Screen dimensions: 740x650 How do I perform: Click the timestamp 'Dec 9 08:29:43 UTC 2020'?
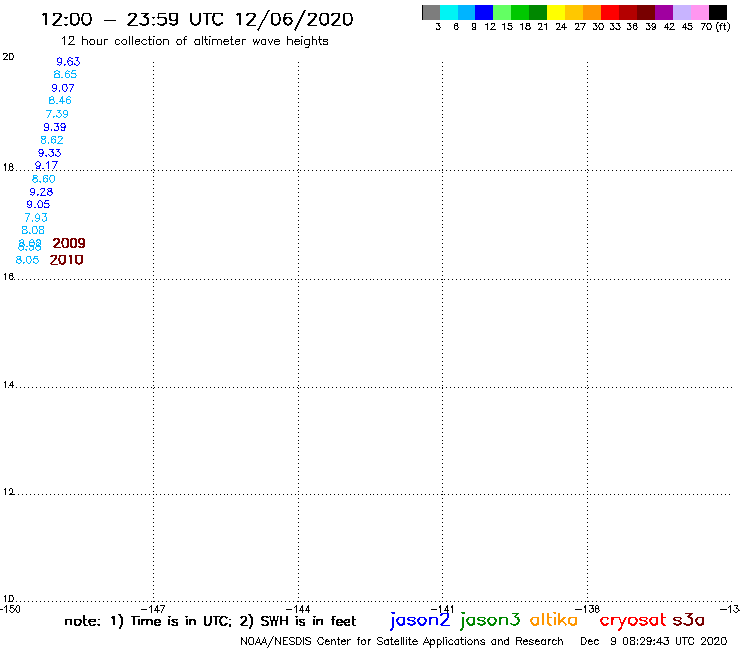pos(654,642)
